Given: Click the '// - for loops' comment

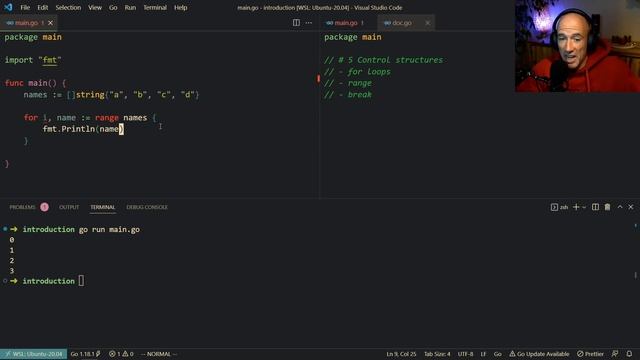Looking at the screenshot, I should point(357,72).
